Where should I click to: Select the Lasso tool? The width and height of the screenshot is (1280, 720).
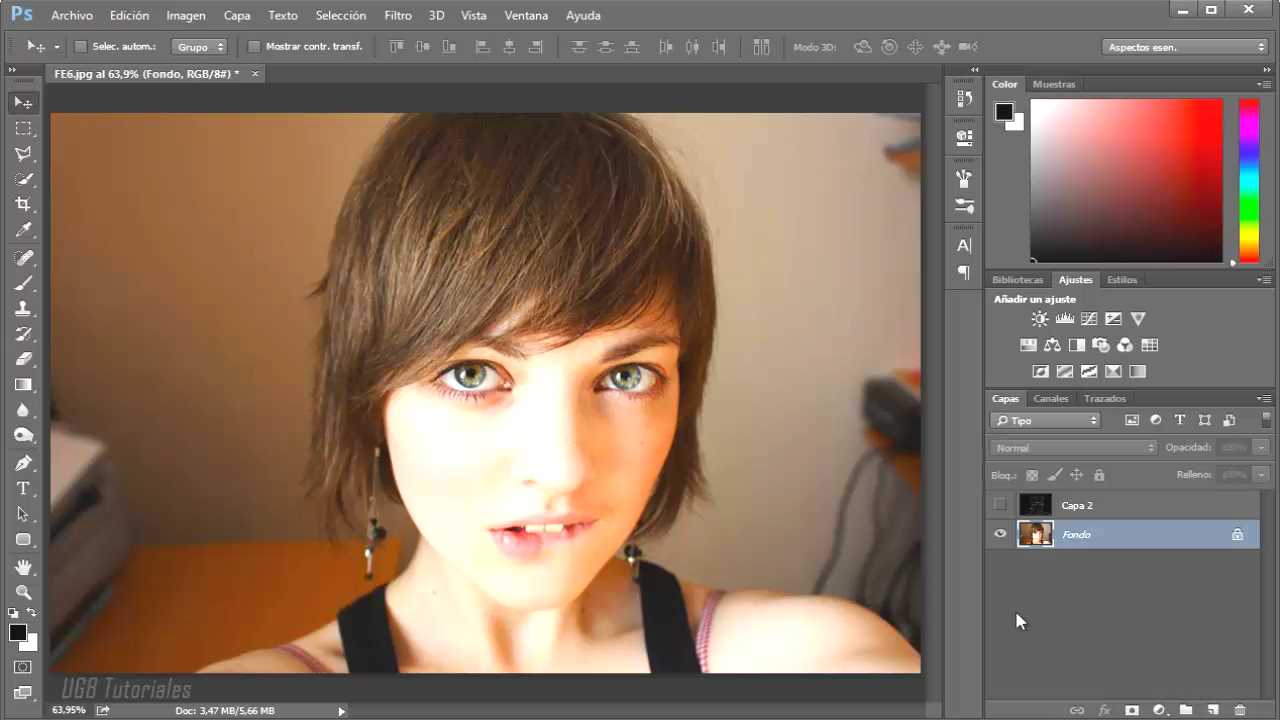23,154
